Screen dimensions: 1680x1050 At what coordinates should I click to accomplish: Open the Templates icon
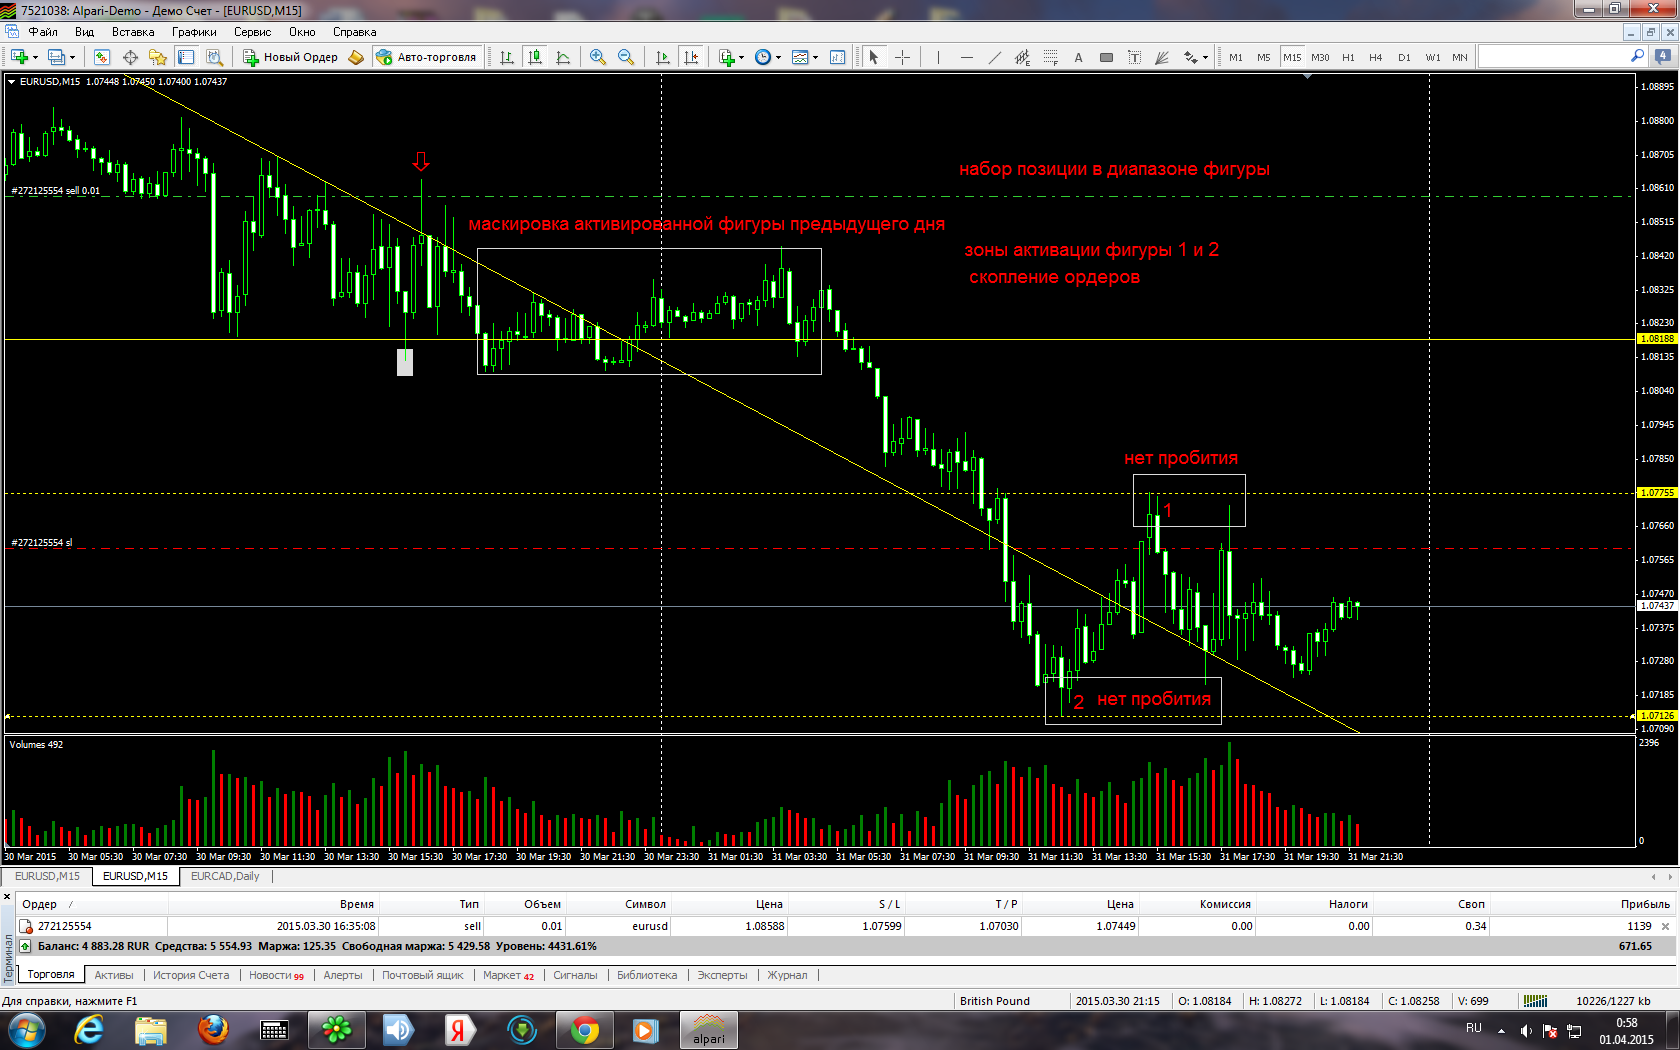[x=800, y=57]
